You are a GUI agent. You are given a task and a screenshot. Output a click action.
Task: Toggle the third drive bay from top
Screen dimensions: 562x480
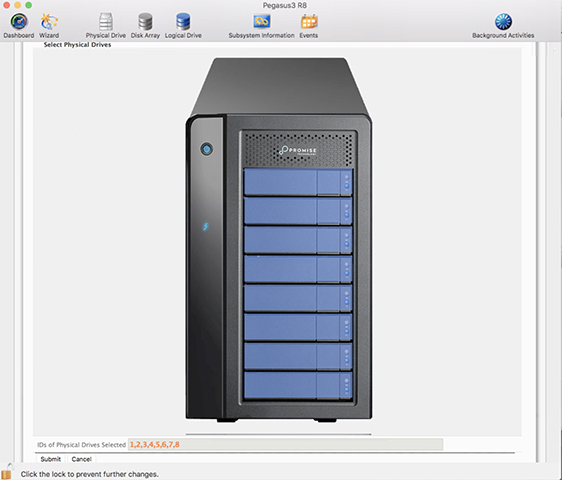(x=298, y=240)
